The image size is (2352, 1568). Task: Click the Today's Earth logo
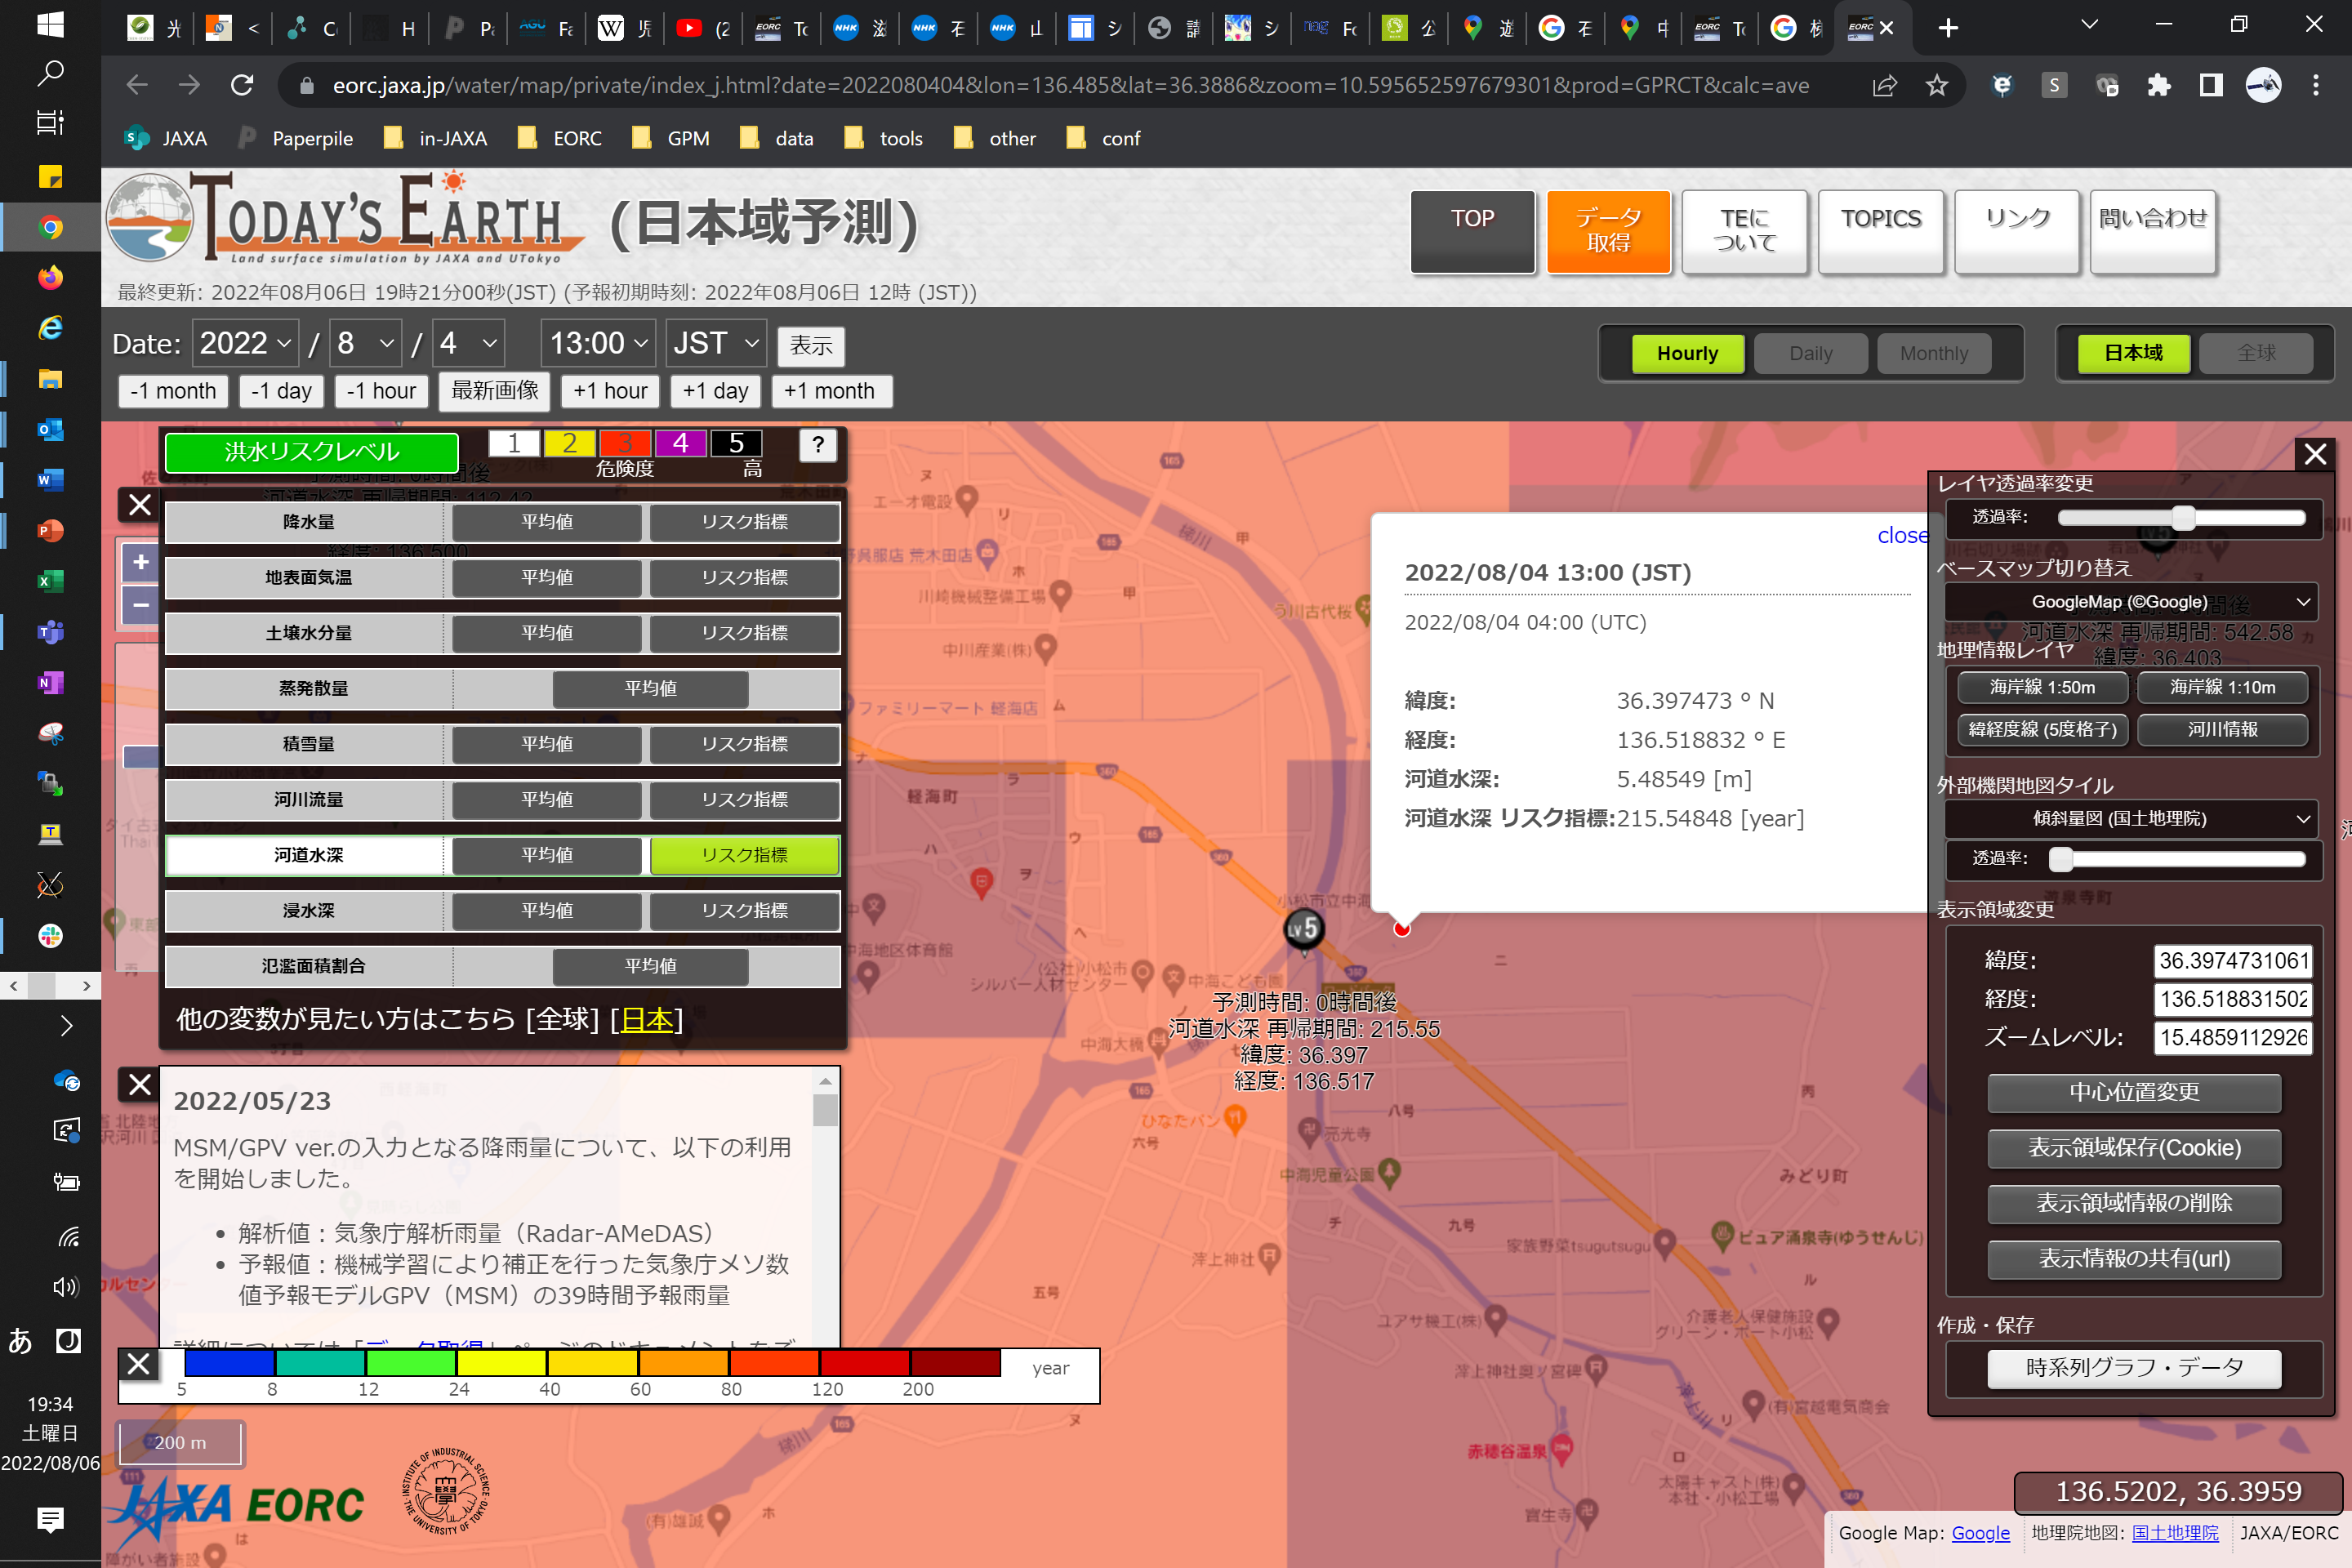coord(345,218)
